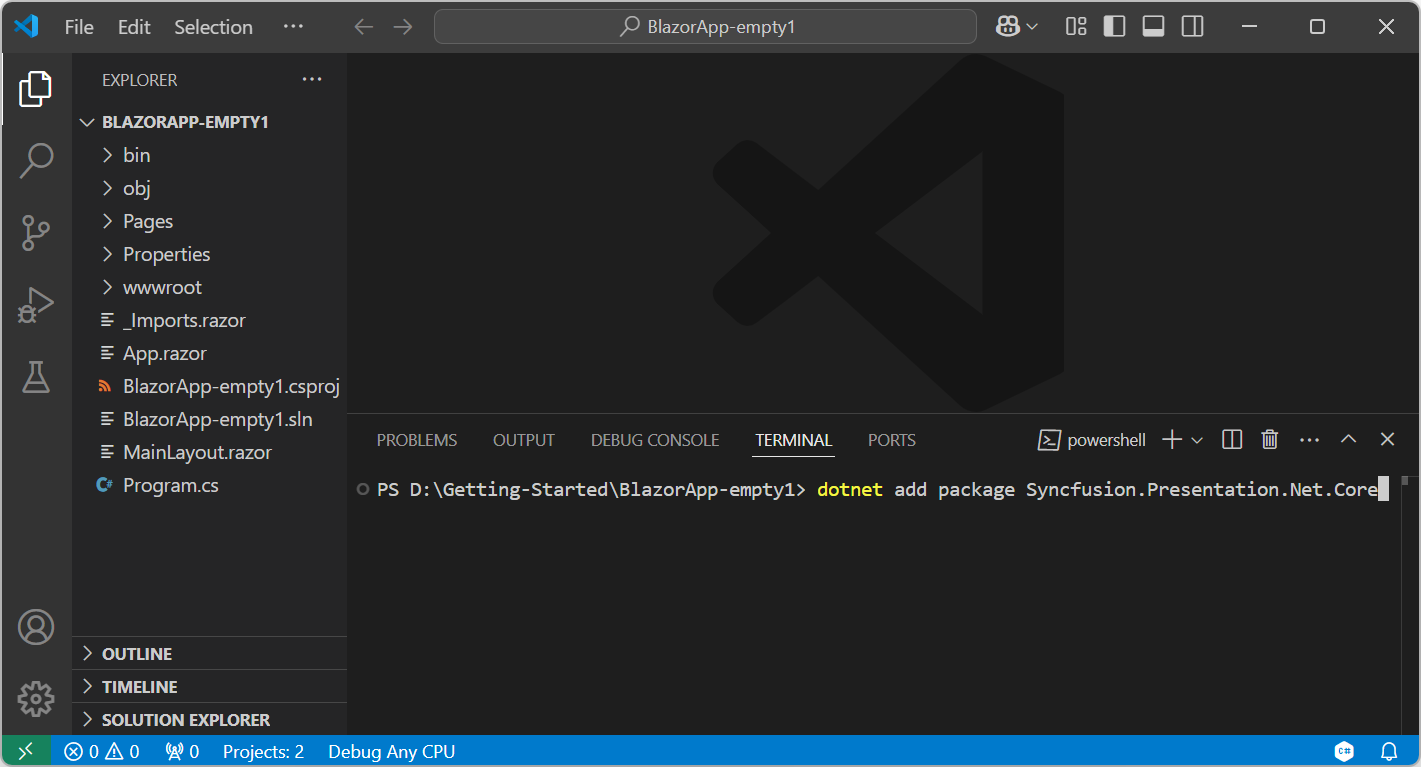Kill the terminal with trash icon
This screenshot has height=767, width=1421.
point(1270,440)
